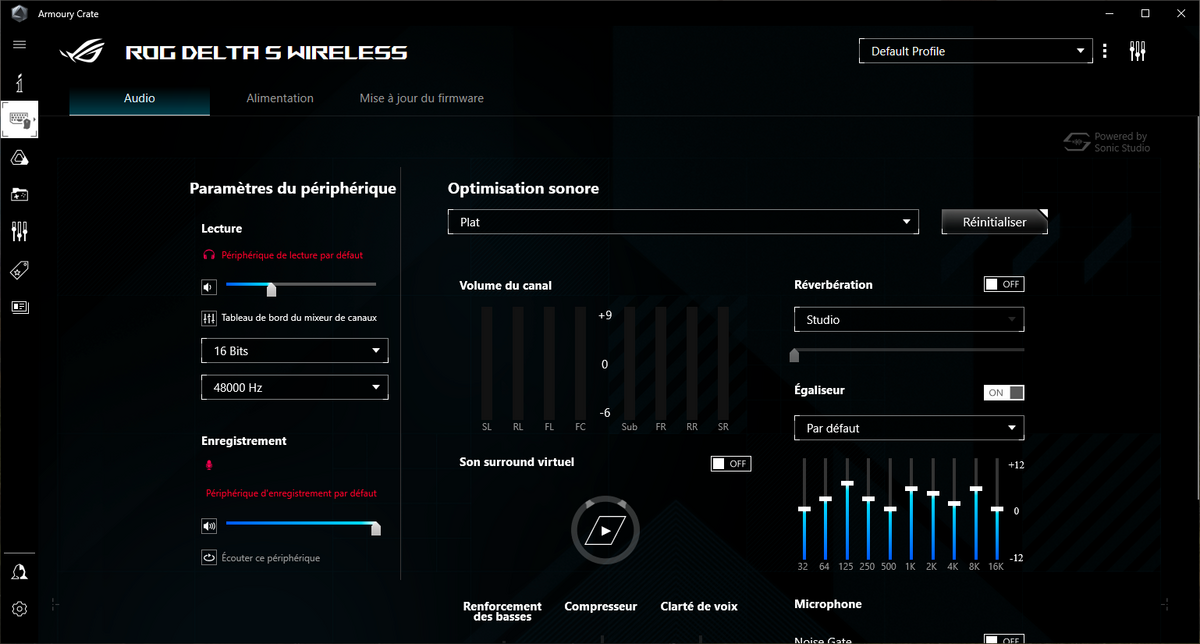
Task: Open Tableau de bord du mixeur de canaux
Action: tap(299, 318)
